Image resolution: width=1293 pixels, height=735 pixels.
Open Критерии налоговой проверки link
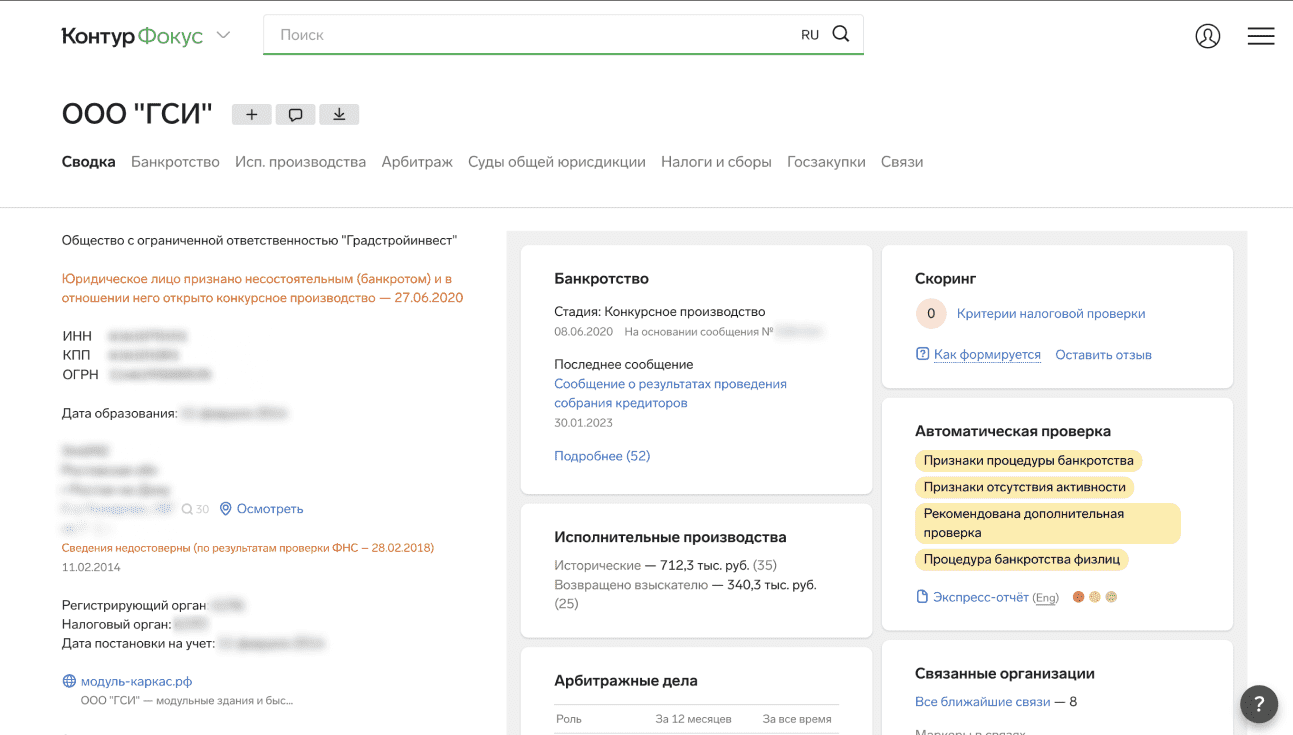coord(1051,314)
